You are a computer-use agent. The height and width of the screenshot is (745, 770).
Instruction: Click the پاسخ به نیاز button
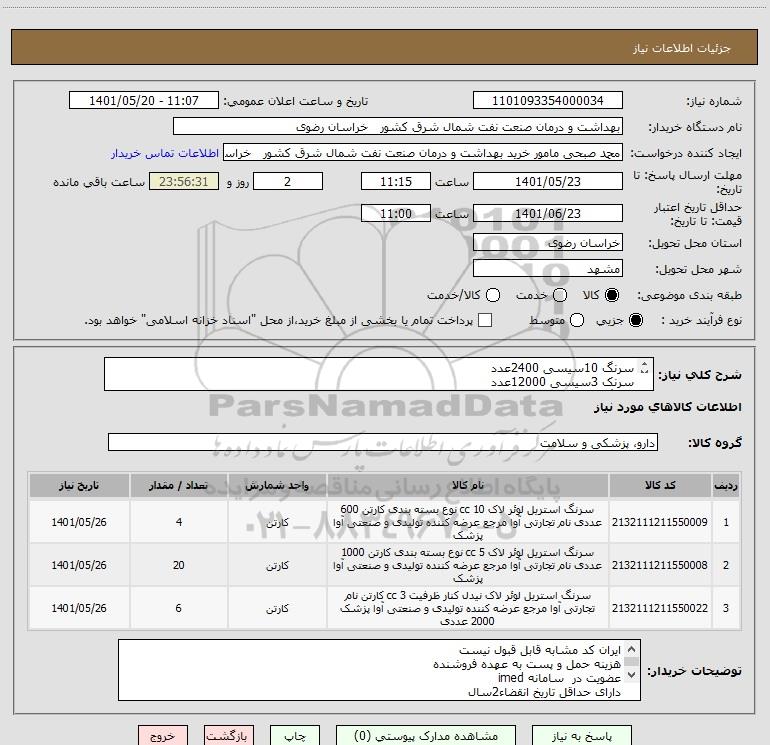582,736
